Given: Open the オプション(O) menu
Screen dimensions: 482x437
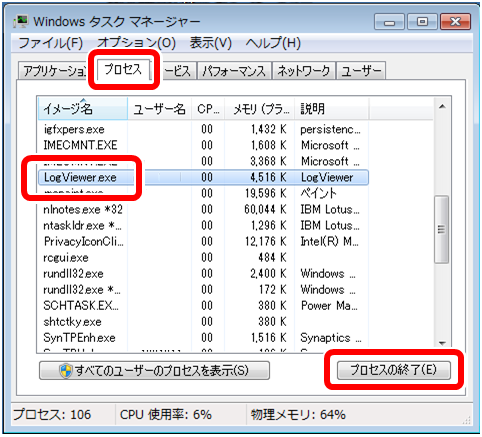Looking at the screenshot, I should click(136, 43).
